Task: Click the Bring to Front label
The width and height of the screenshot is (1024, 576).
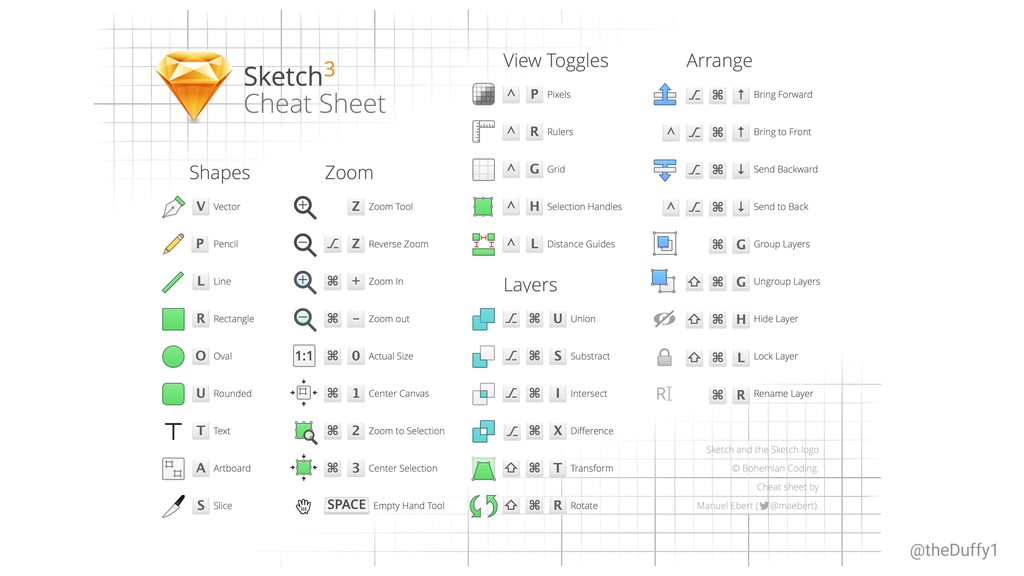Action: (782, 132)
